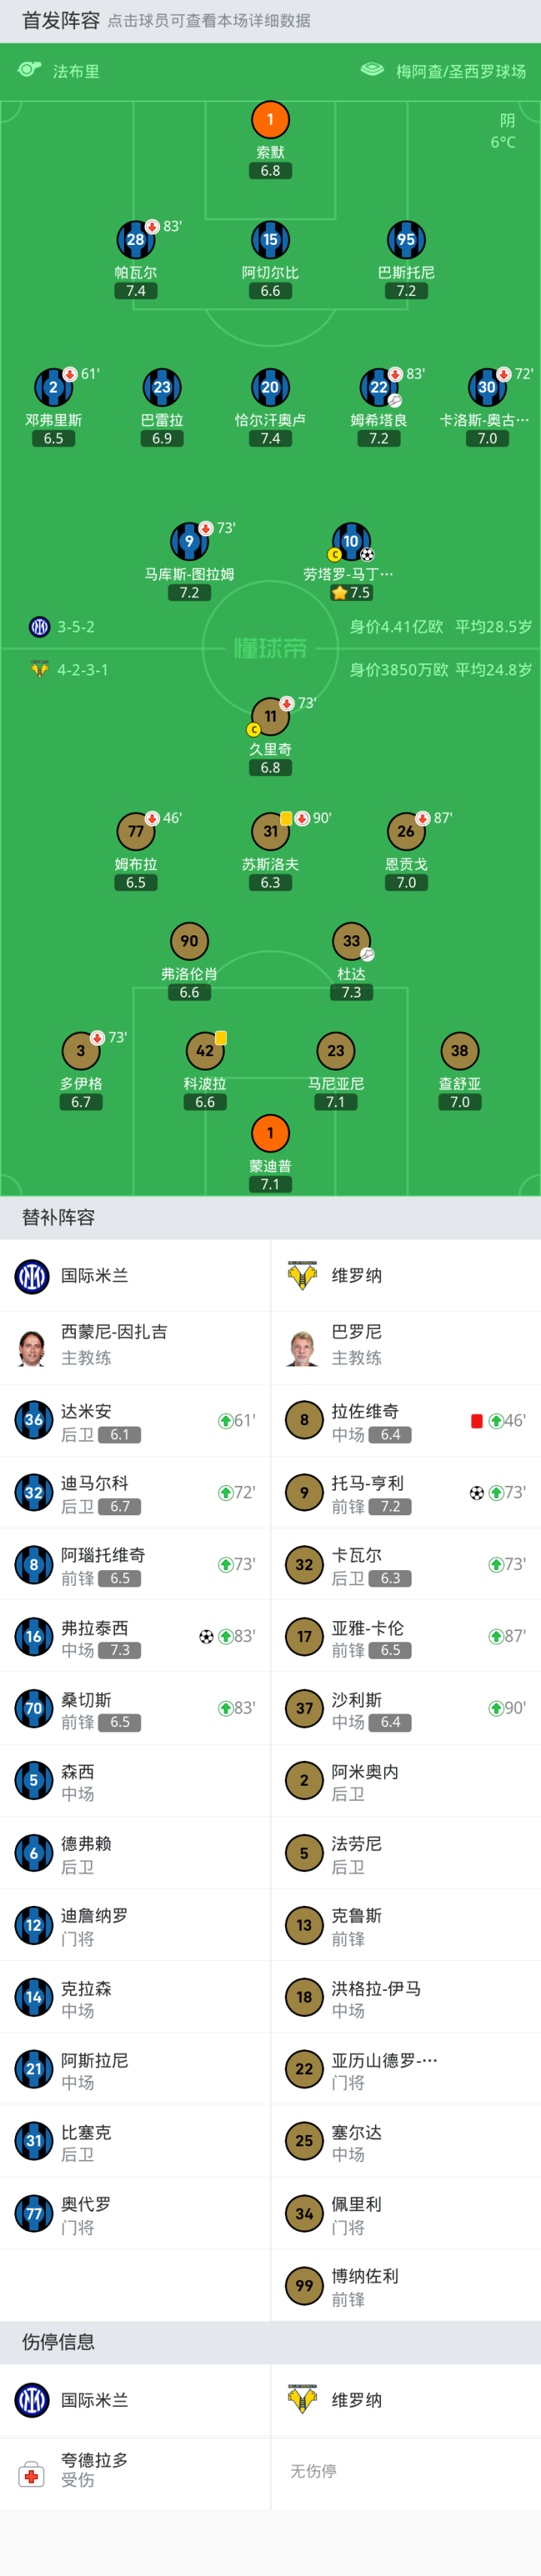Open substitute 托马-亨利 player row
The width and height of the screenshot is (541, 2576).
pyautogui.click(x=405, y=1493)
